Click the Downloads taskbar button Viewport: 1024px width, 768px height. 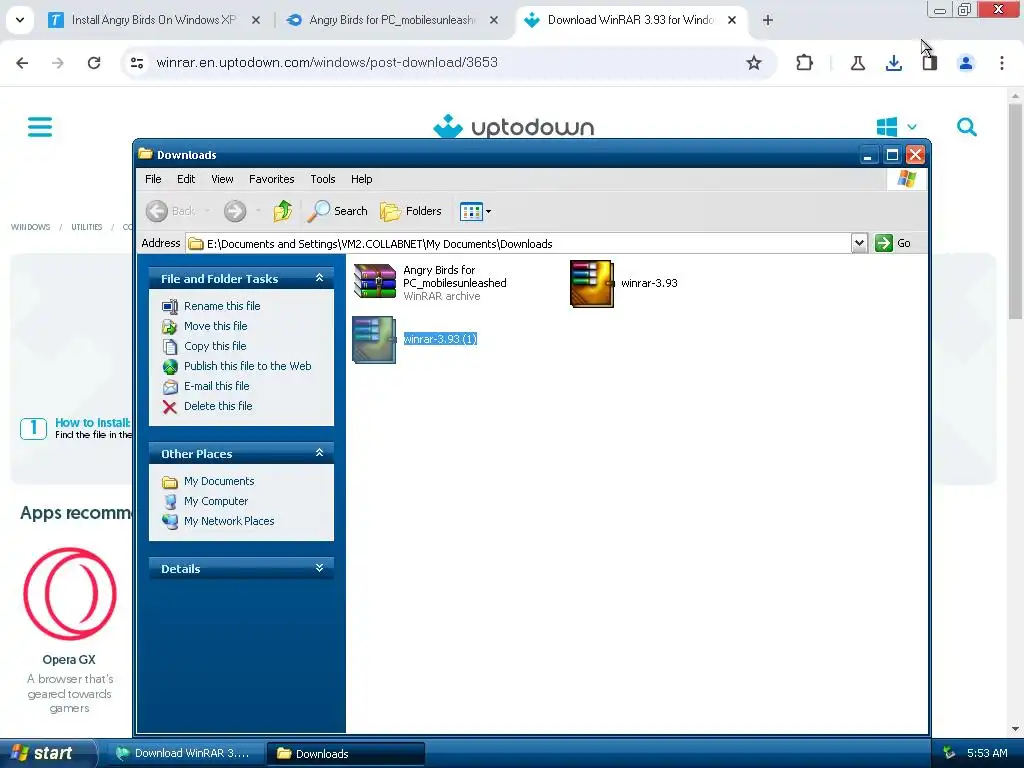[345, 753]
